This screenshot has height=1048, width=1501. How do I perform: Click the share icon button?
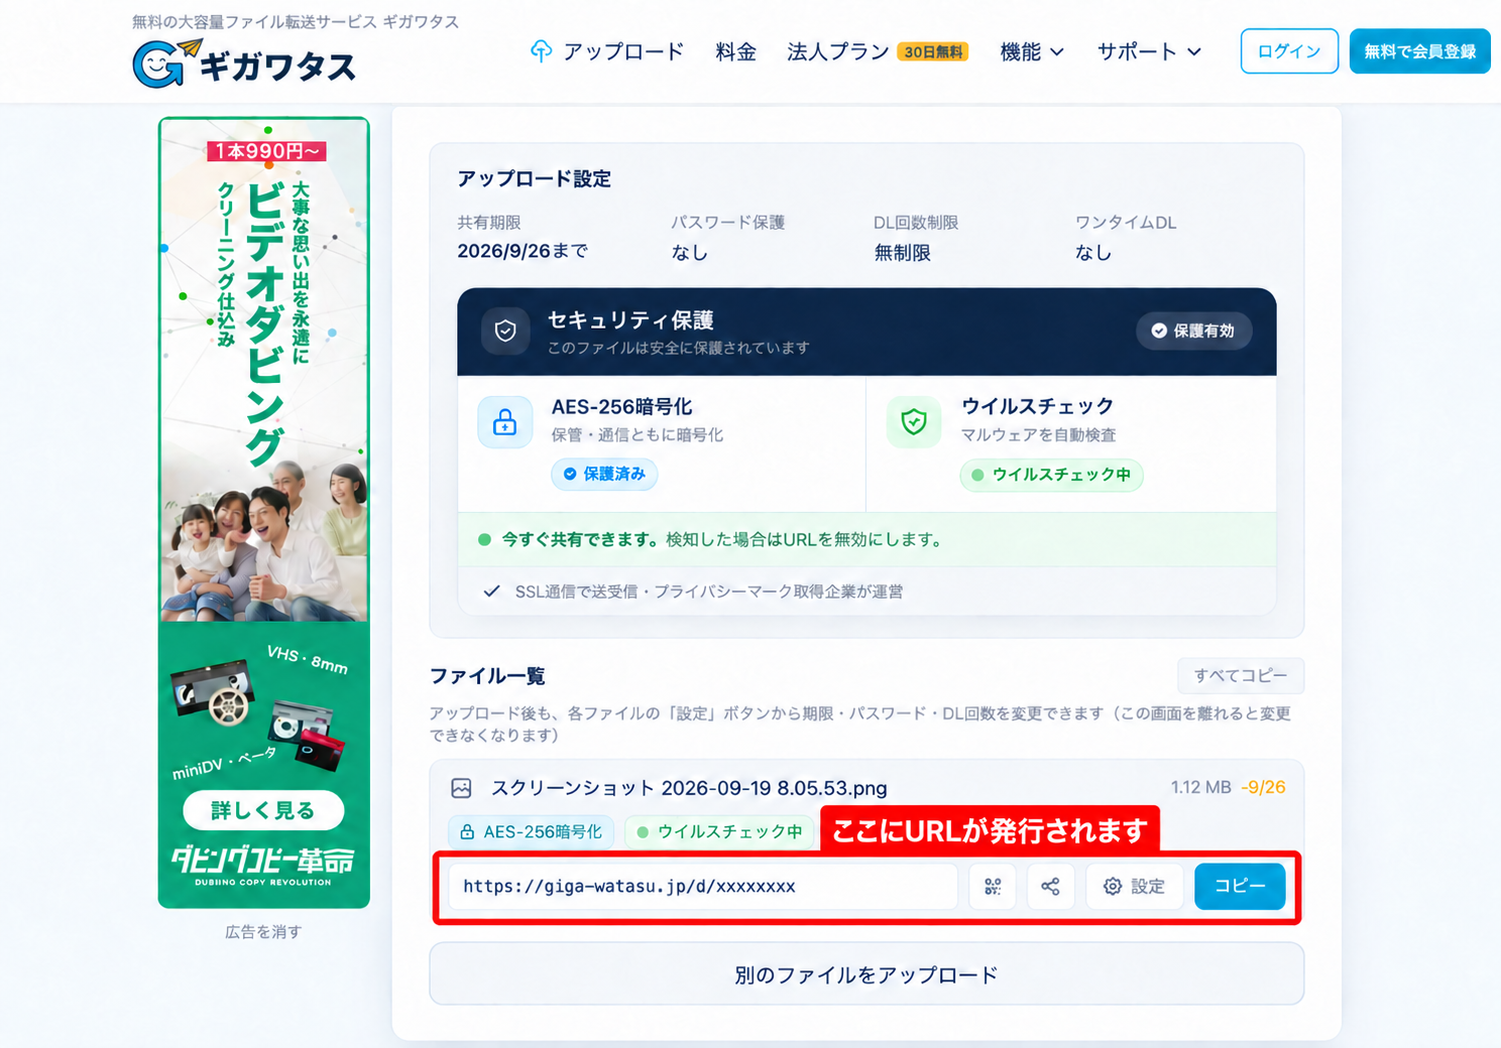[x=1050, y=886]
